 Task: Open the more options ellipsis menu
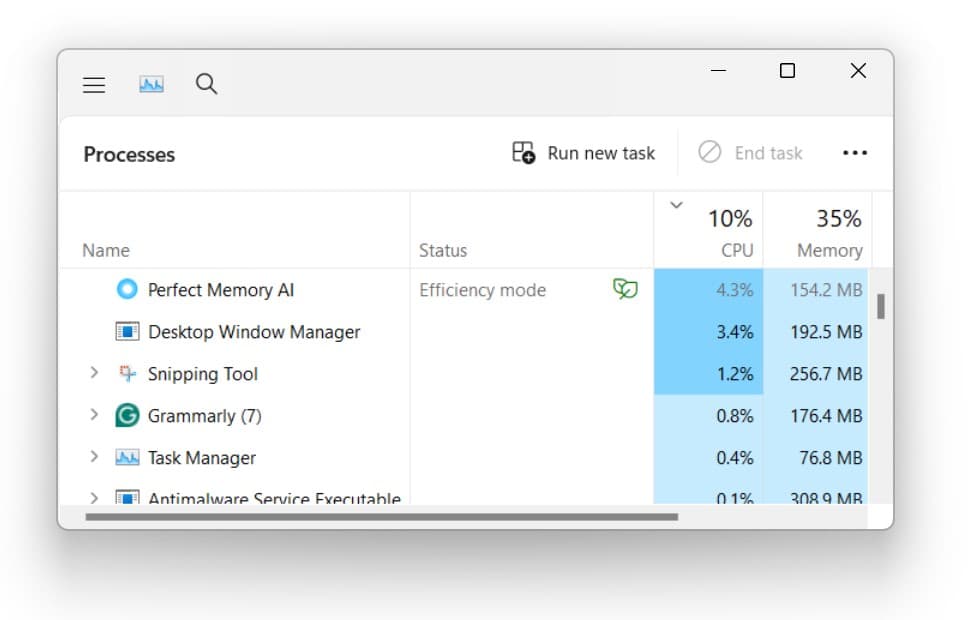pos(855,152)
